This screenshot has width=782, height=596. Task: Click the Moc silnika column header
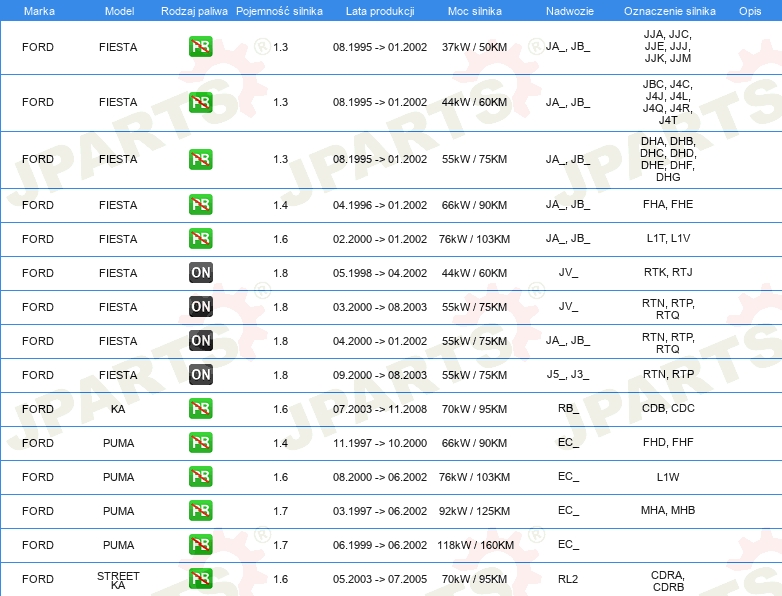coord(475,11)
